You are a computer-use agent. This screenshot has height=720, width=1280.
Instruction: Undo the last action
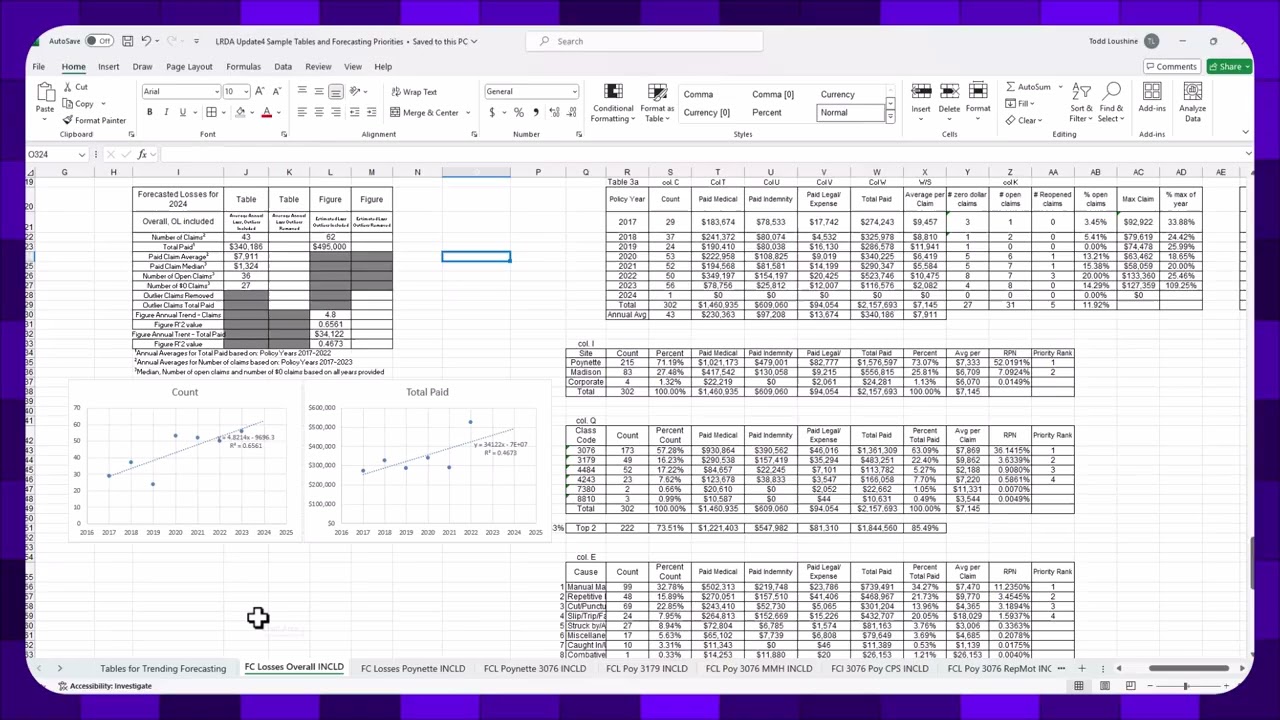tap(146, 41)
